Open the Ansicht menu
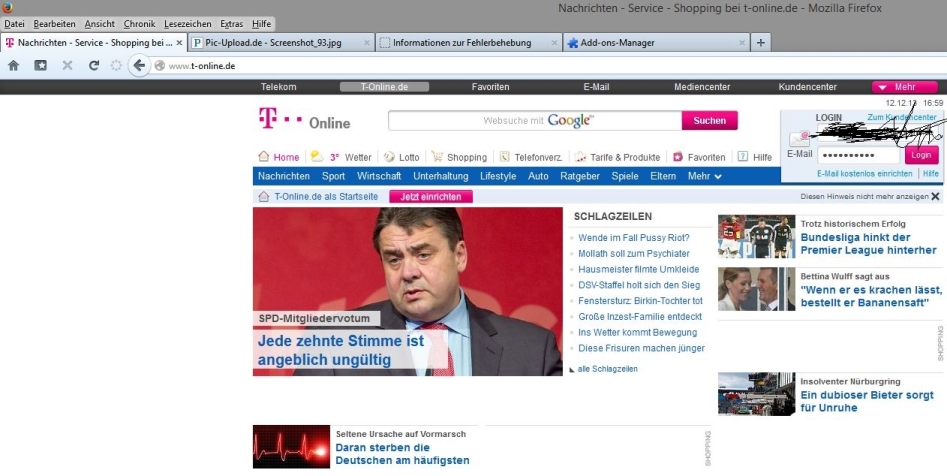947x476 pixels. pos(100,24)
